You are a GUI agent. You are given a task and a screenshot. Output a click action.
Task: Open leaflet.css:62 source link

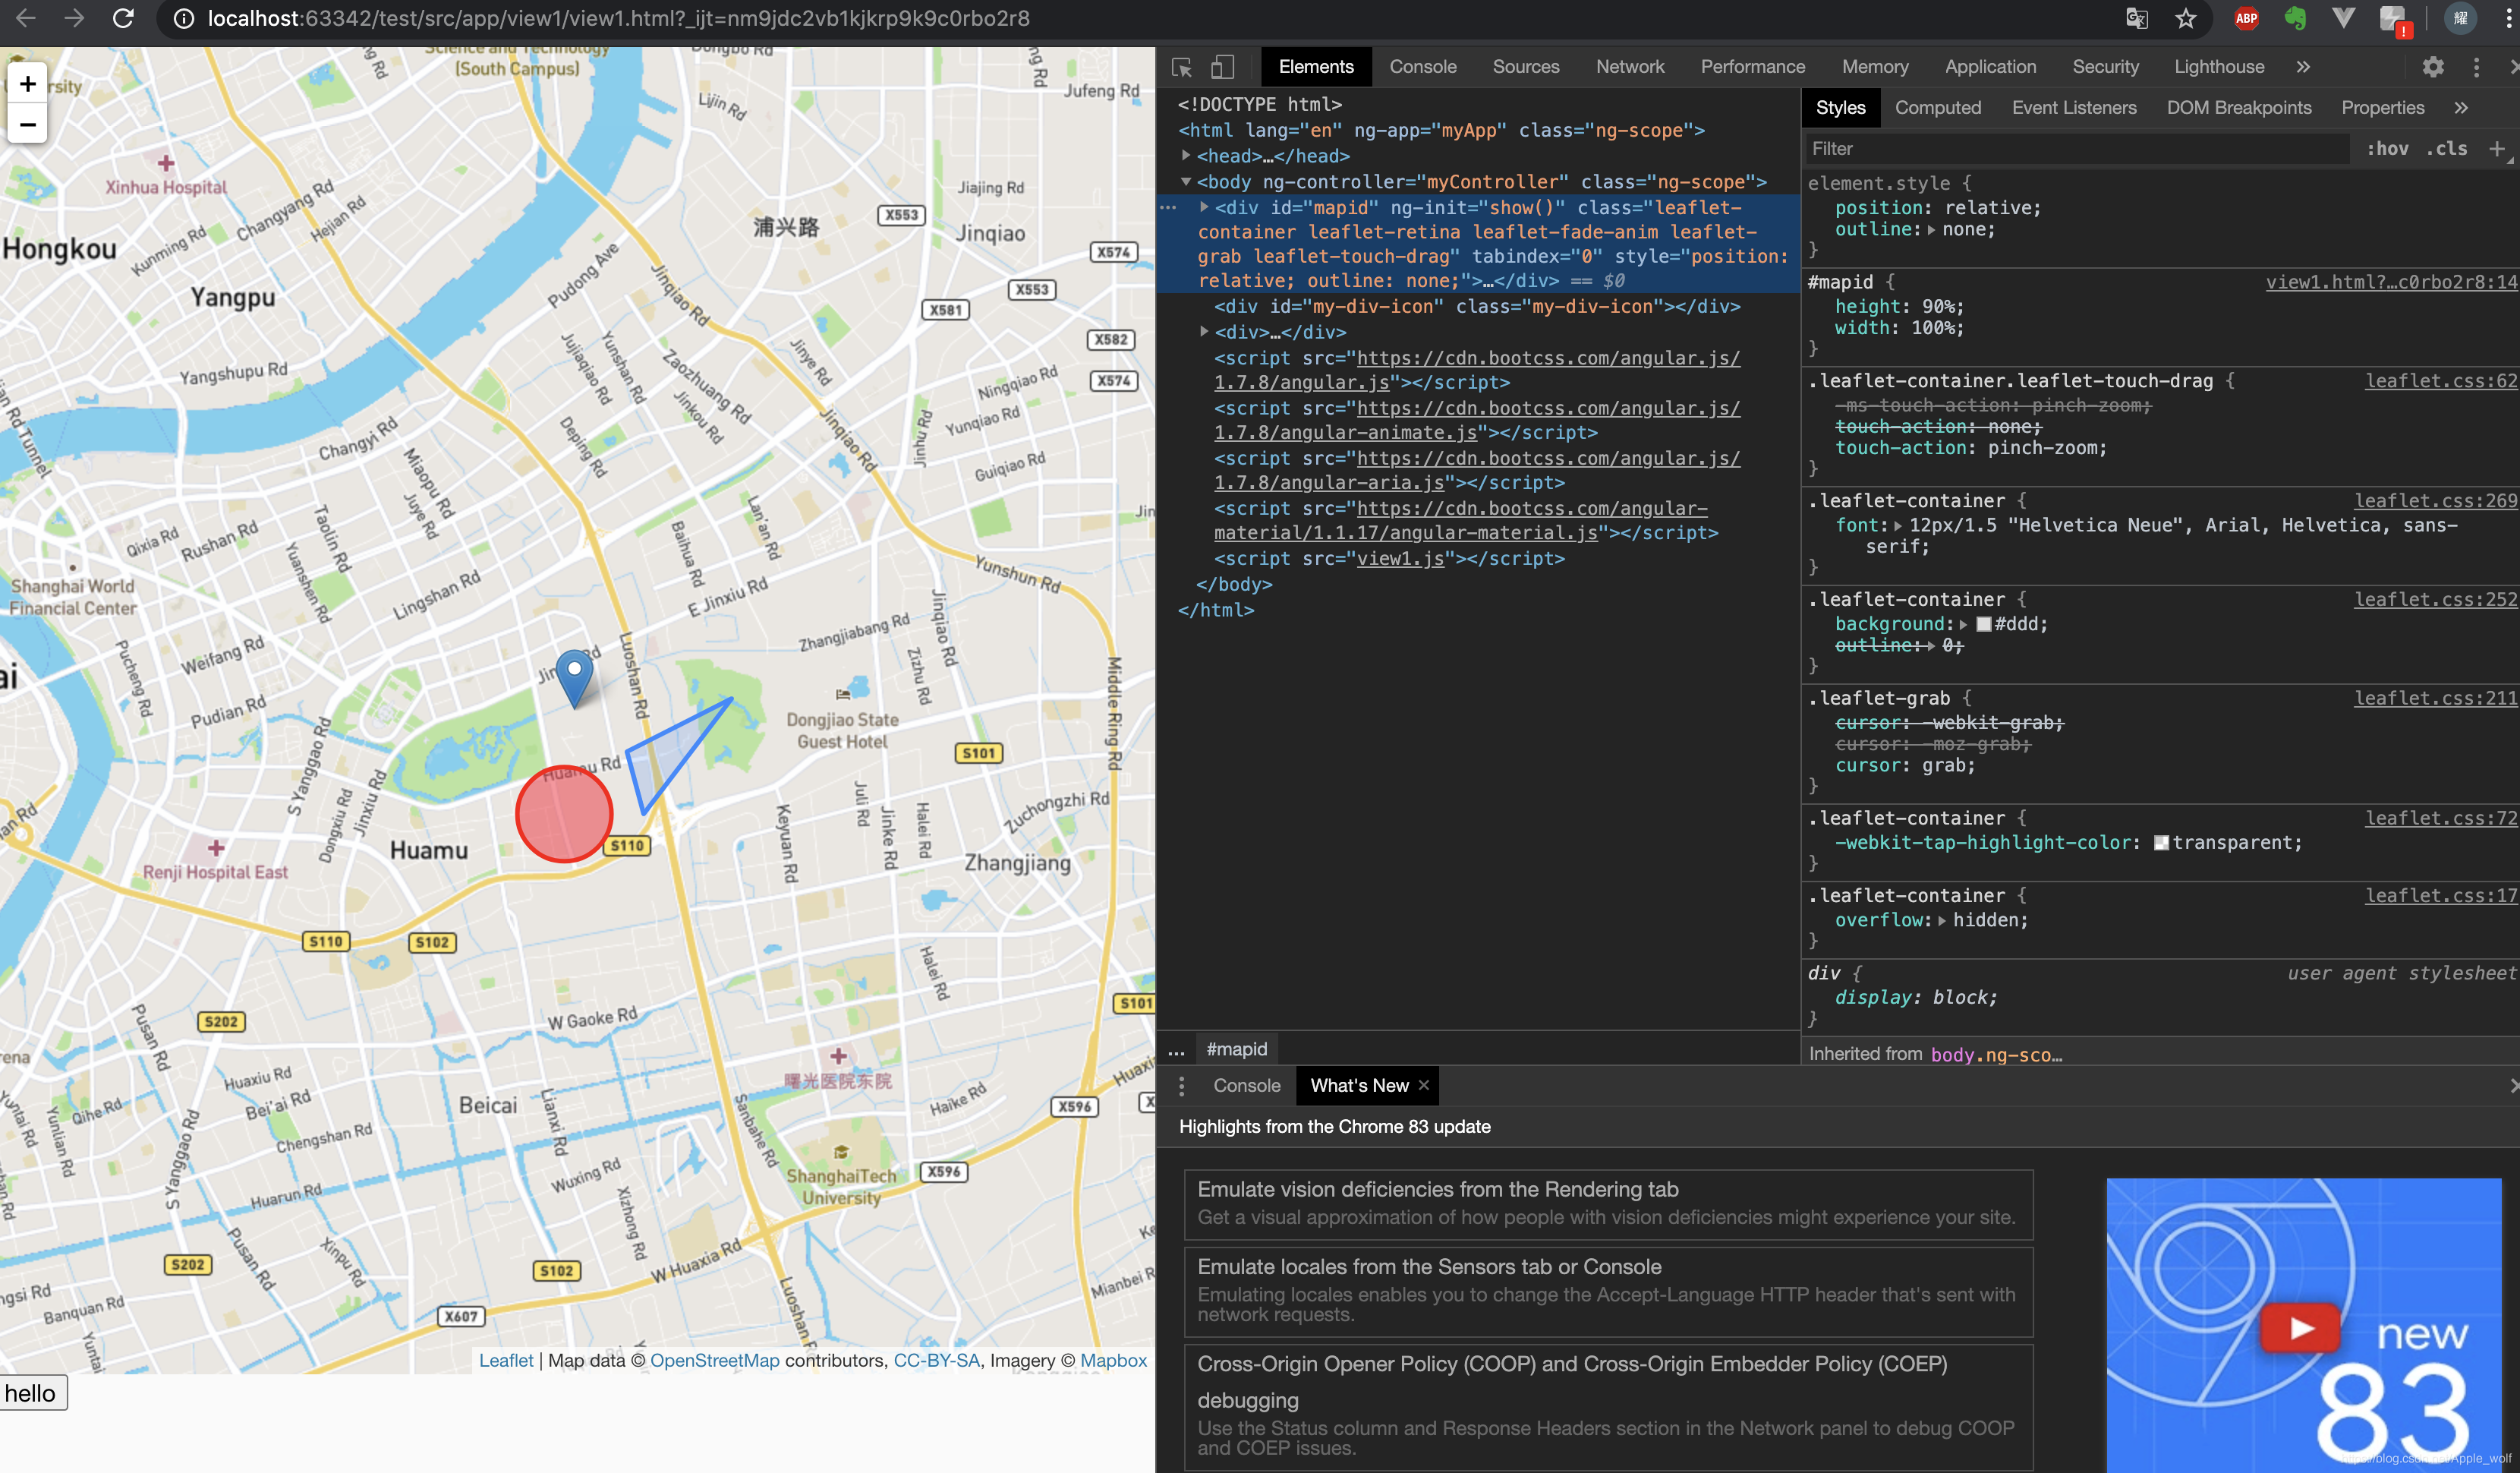[2440, 381]
